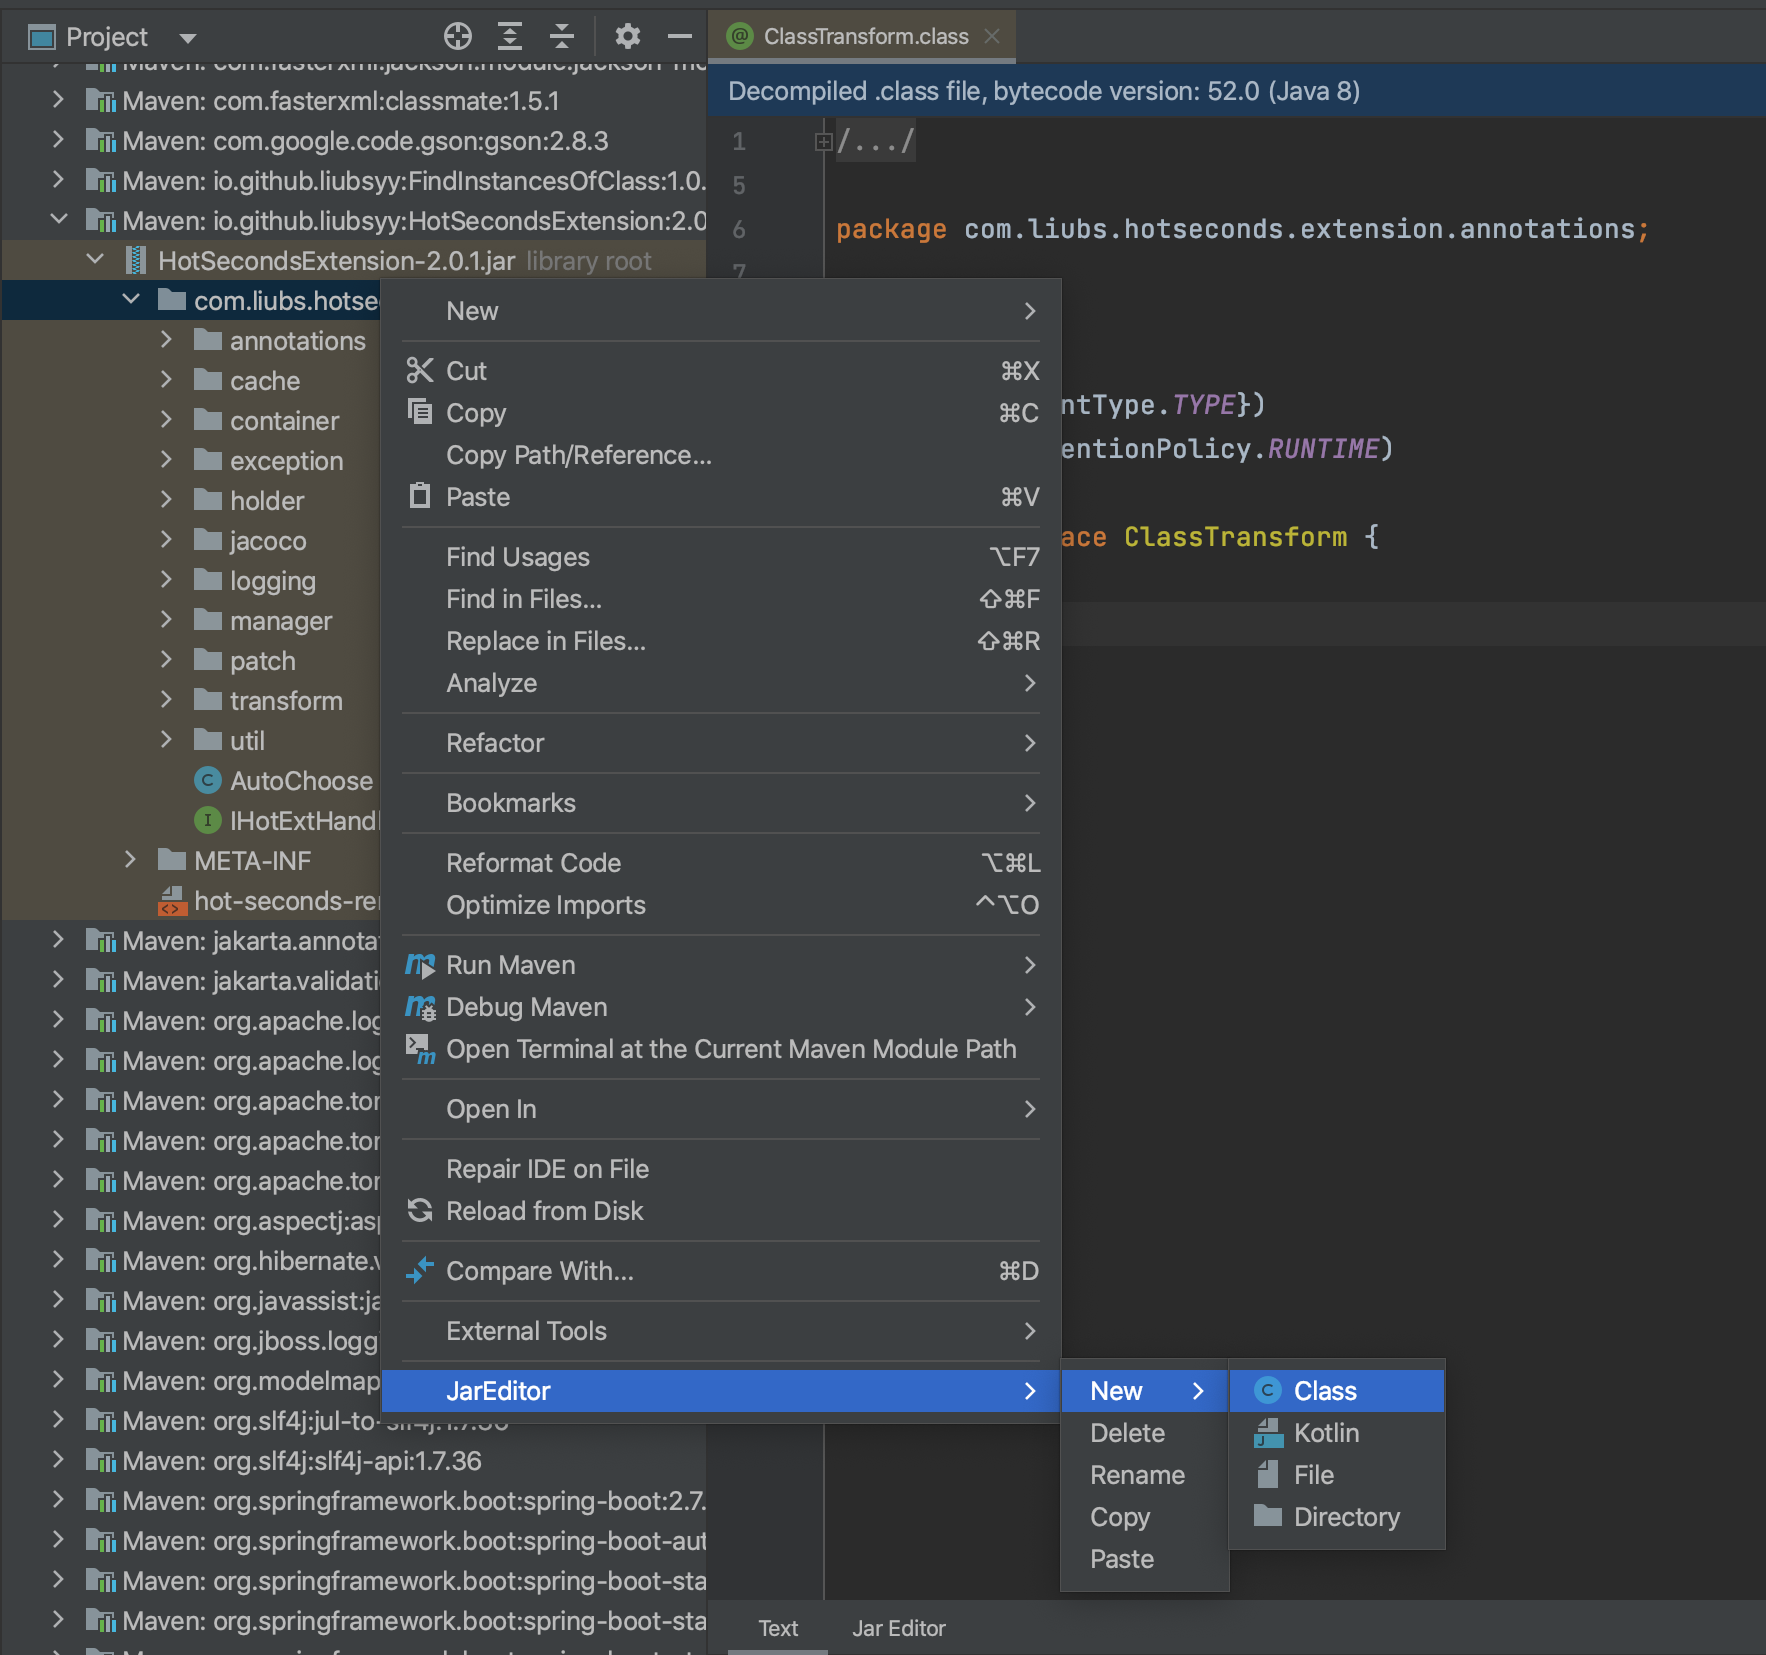Open Project panel settings gear
1766x1655 pixels.
point(627,37)
